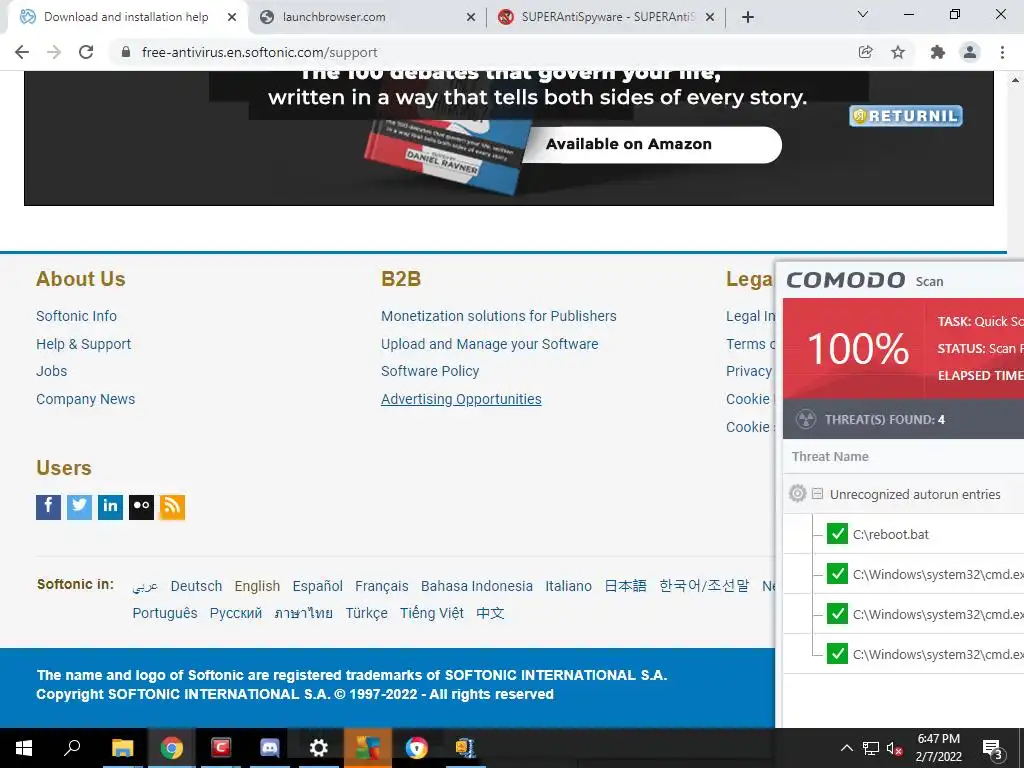1024x768 pixels.
Task: Open Monetization solutions for Publishers link
Action: [x=498, y=316]
